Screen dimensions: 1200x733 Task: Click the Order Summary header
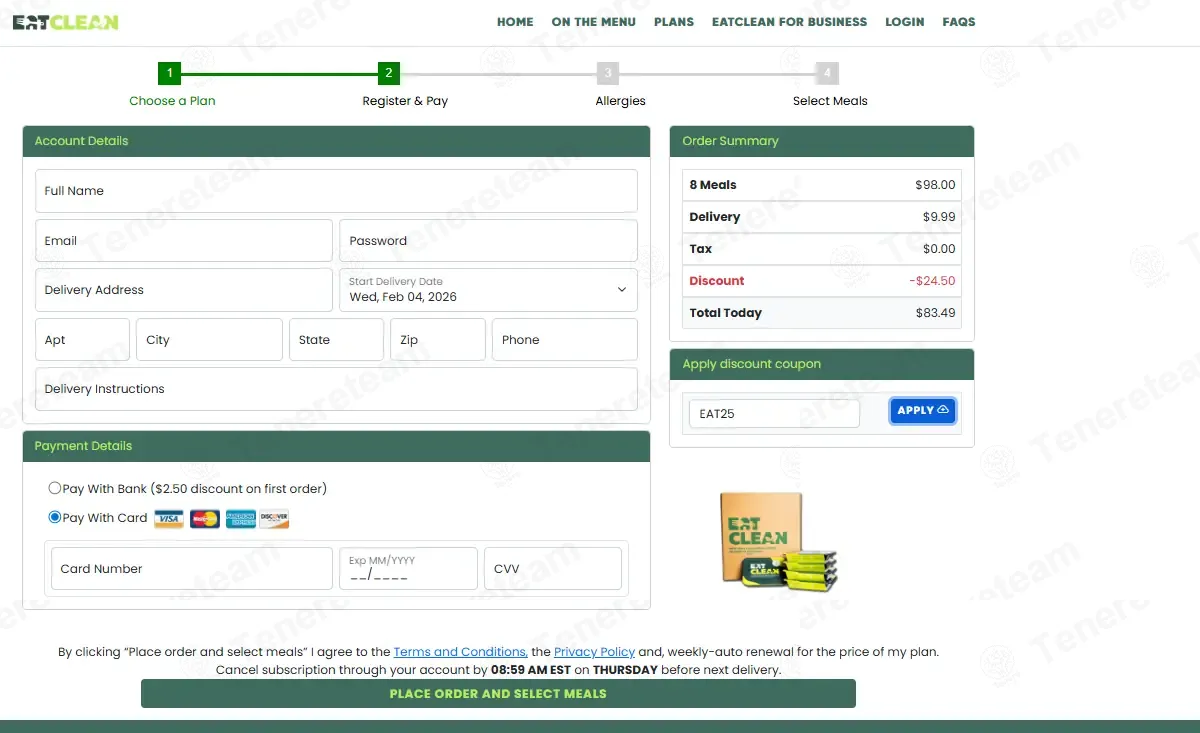coord(822,141)
